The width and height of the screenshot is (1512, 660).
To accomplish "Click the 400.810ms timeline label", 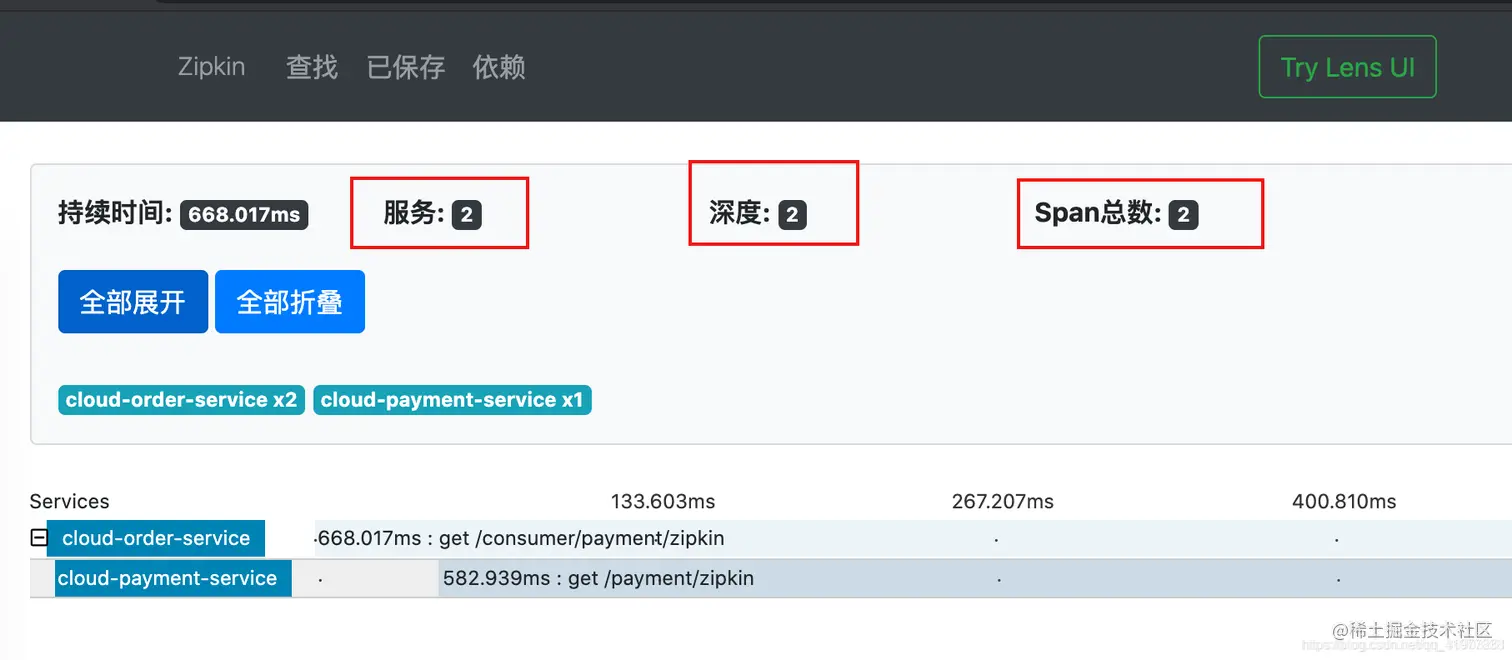I will point(1344,501).
